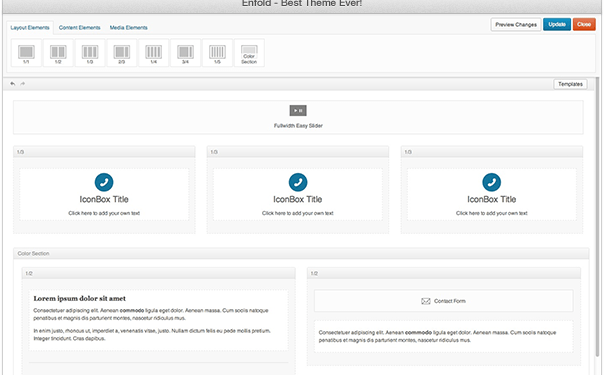Open the Media Elements tab

[129, 27]
